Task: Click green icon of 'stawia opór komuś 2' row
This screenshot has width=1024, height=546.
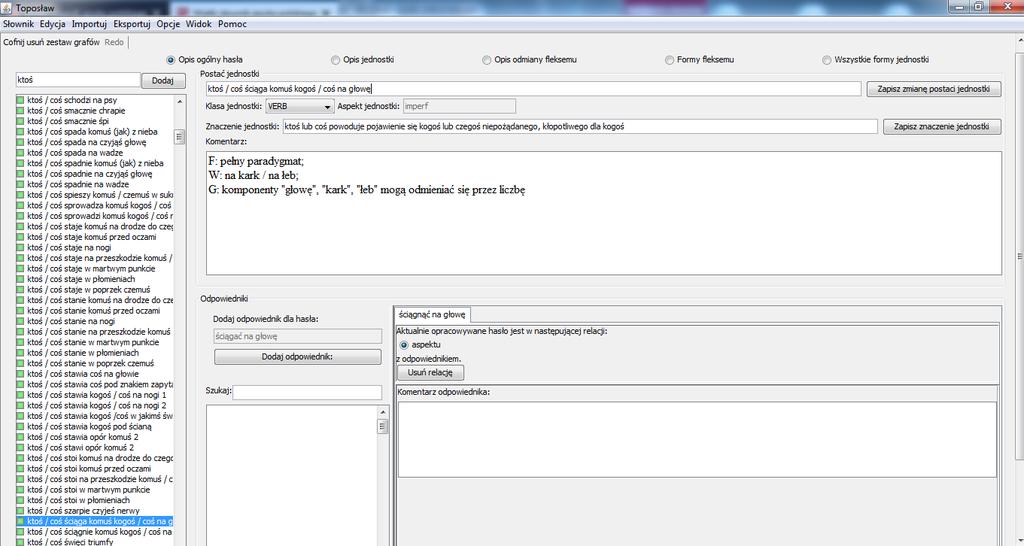Action: (20, 437)
